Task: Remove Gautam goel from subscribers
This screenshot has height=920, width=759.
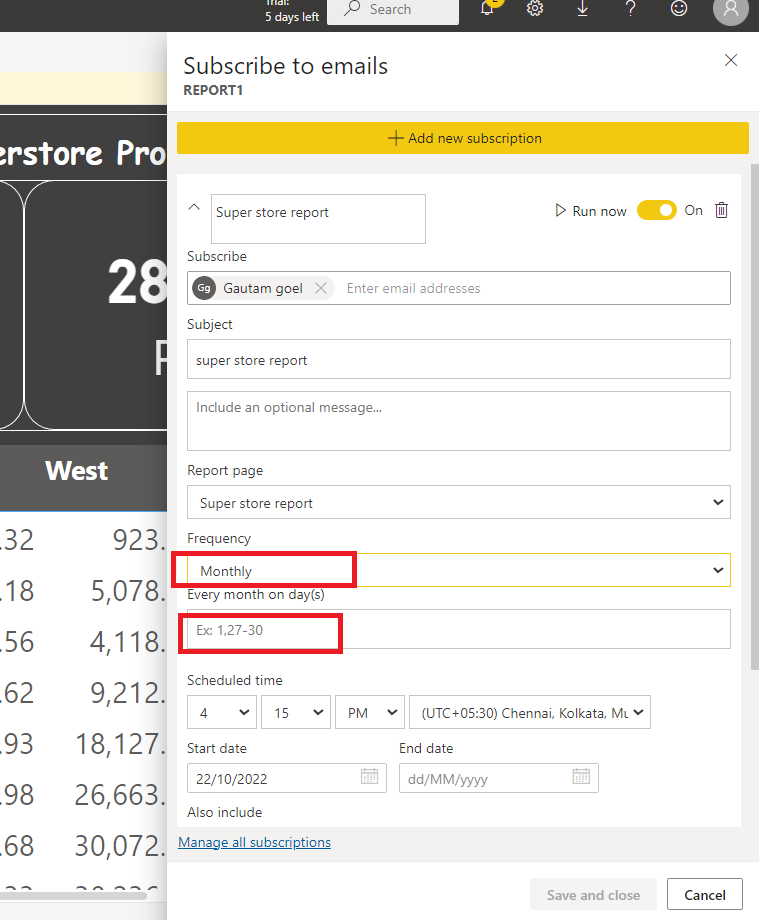Action: point(320,288)
